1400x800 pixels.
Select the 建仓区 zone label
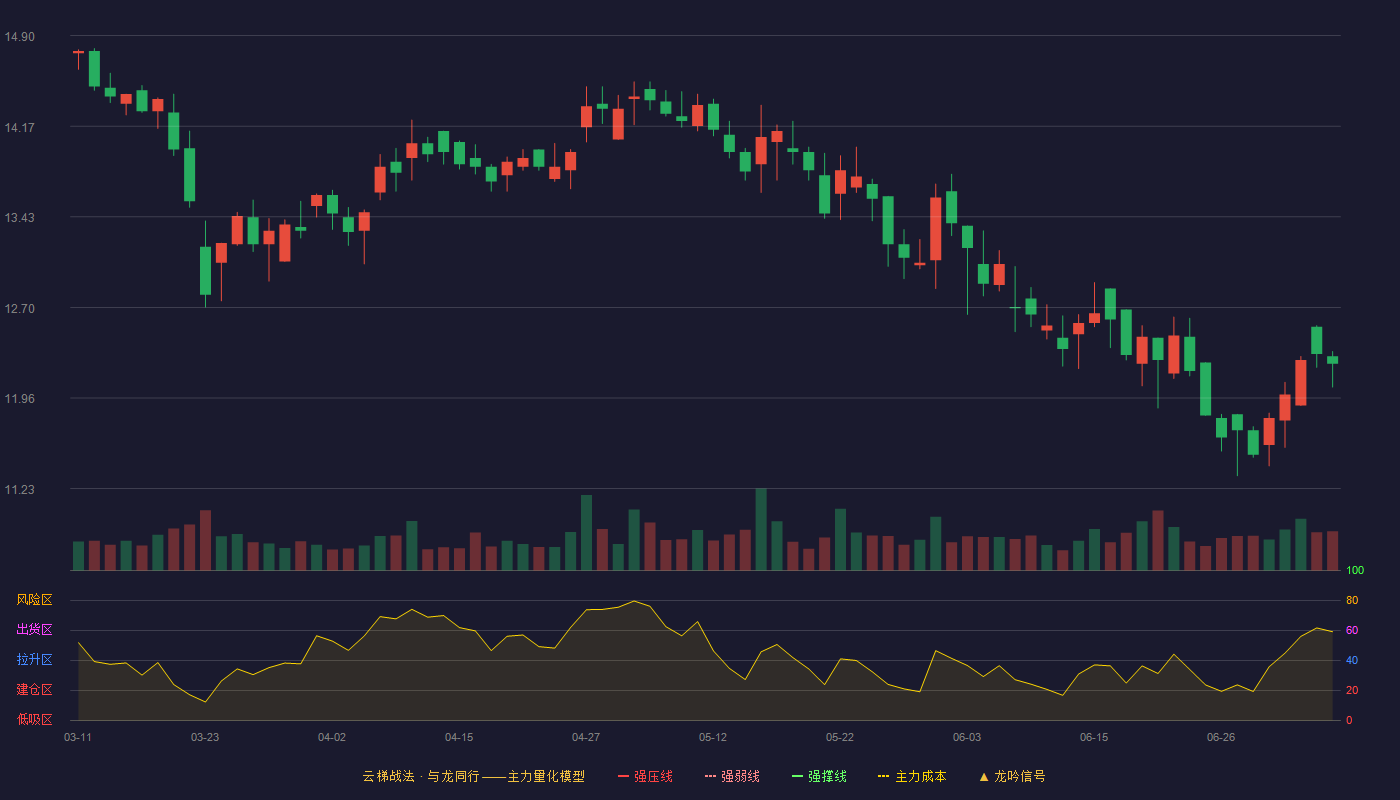pyautogui.click(x=34, y=690)
